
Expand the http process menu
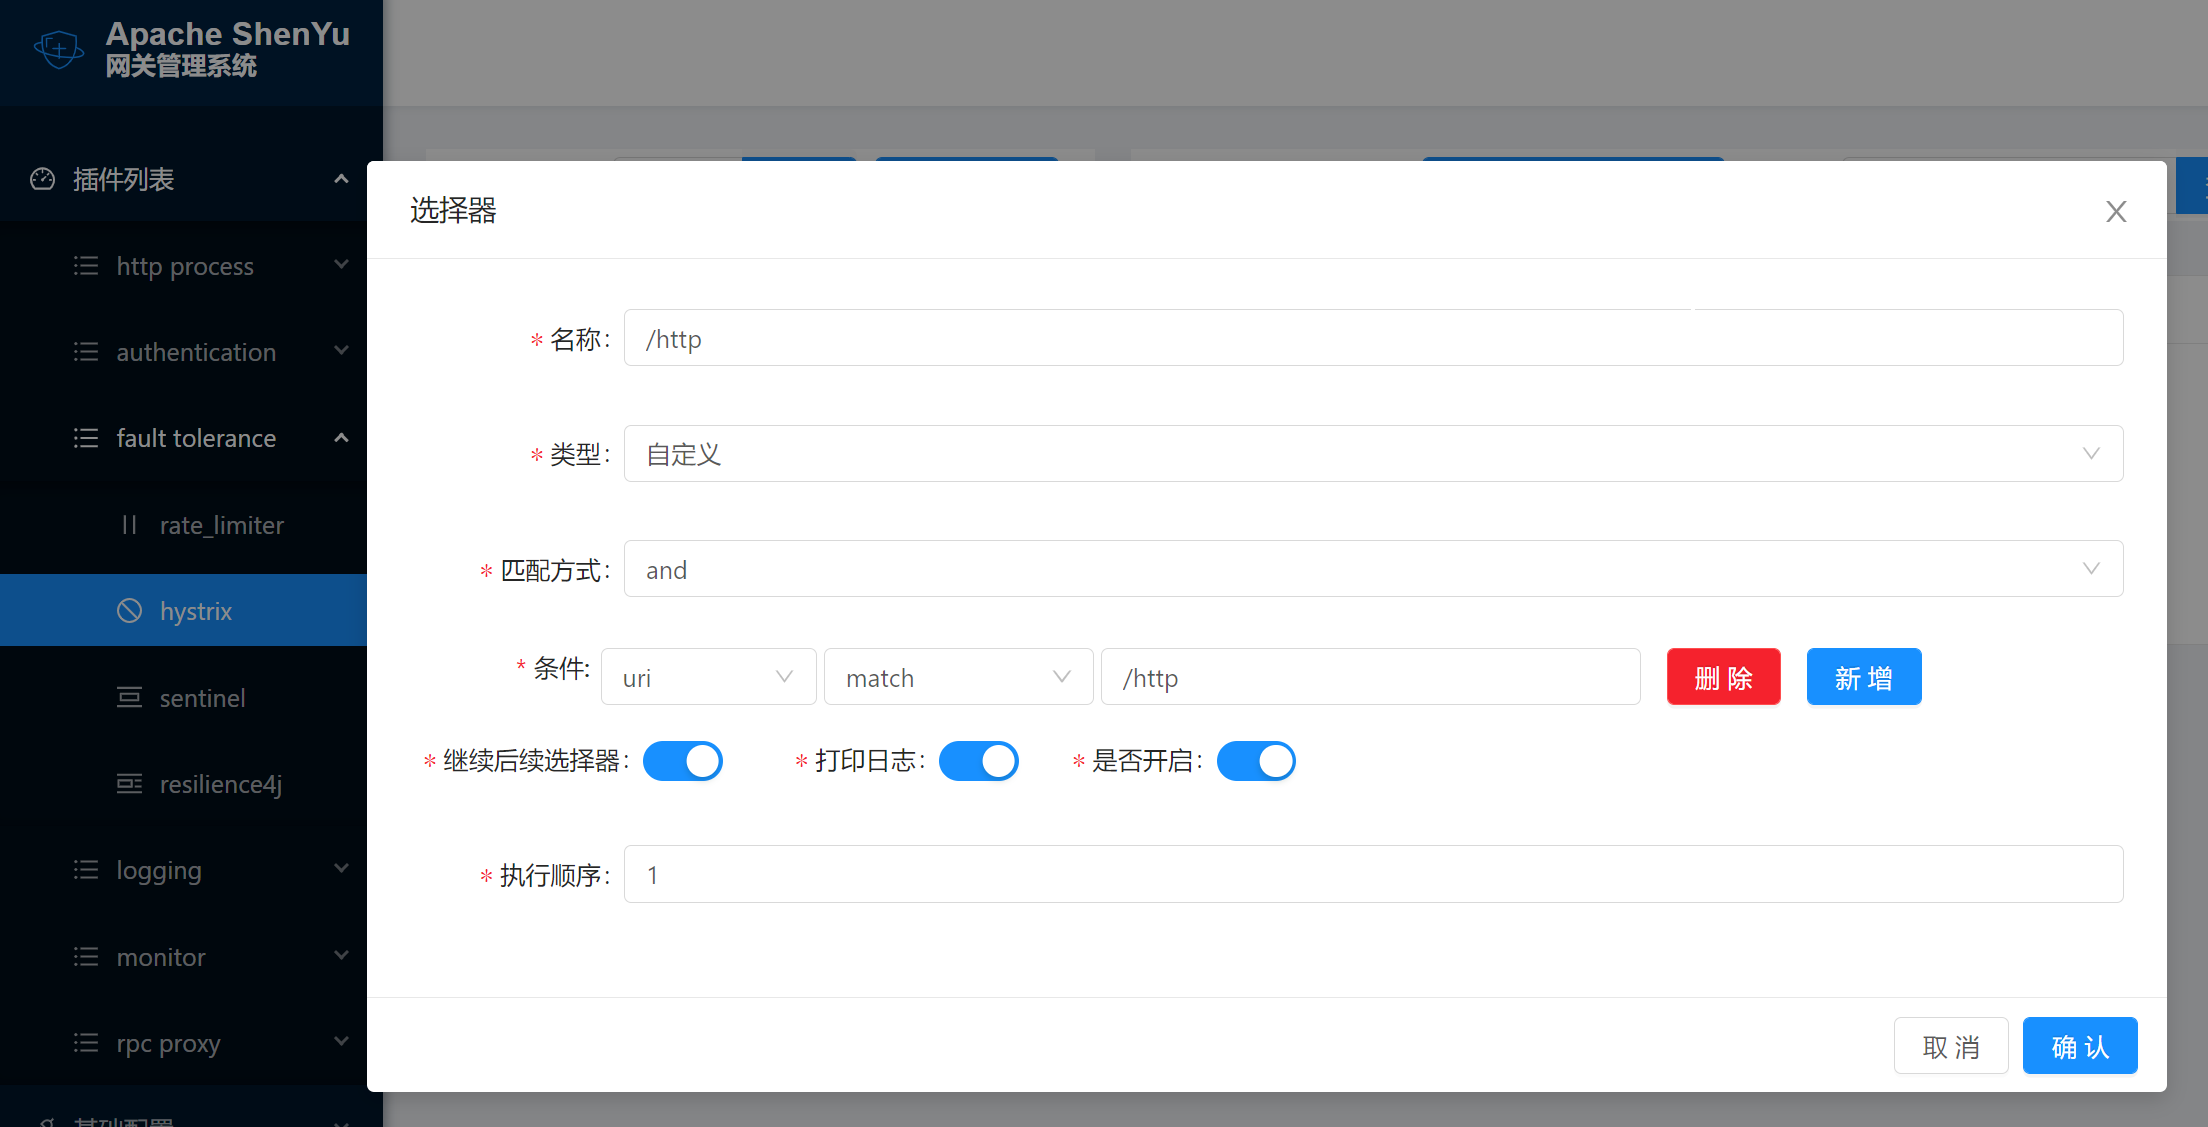pos(185,266)
